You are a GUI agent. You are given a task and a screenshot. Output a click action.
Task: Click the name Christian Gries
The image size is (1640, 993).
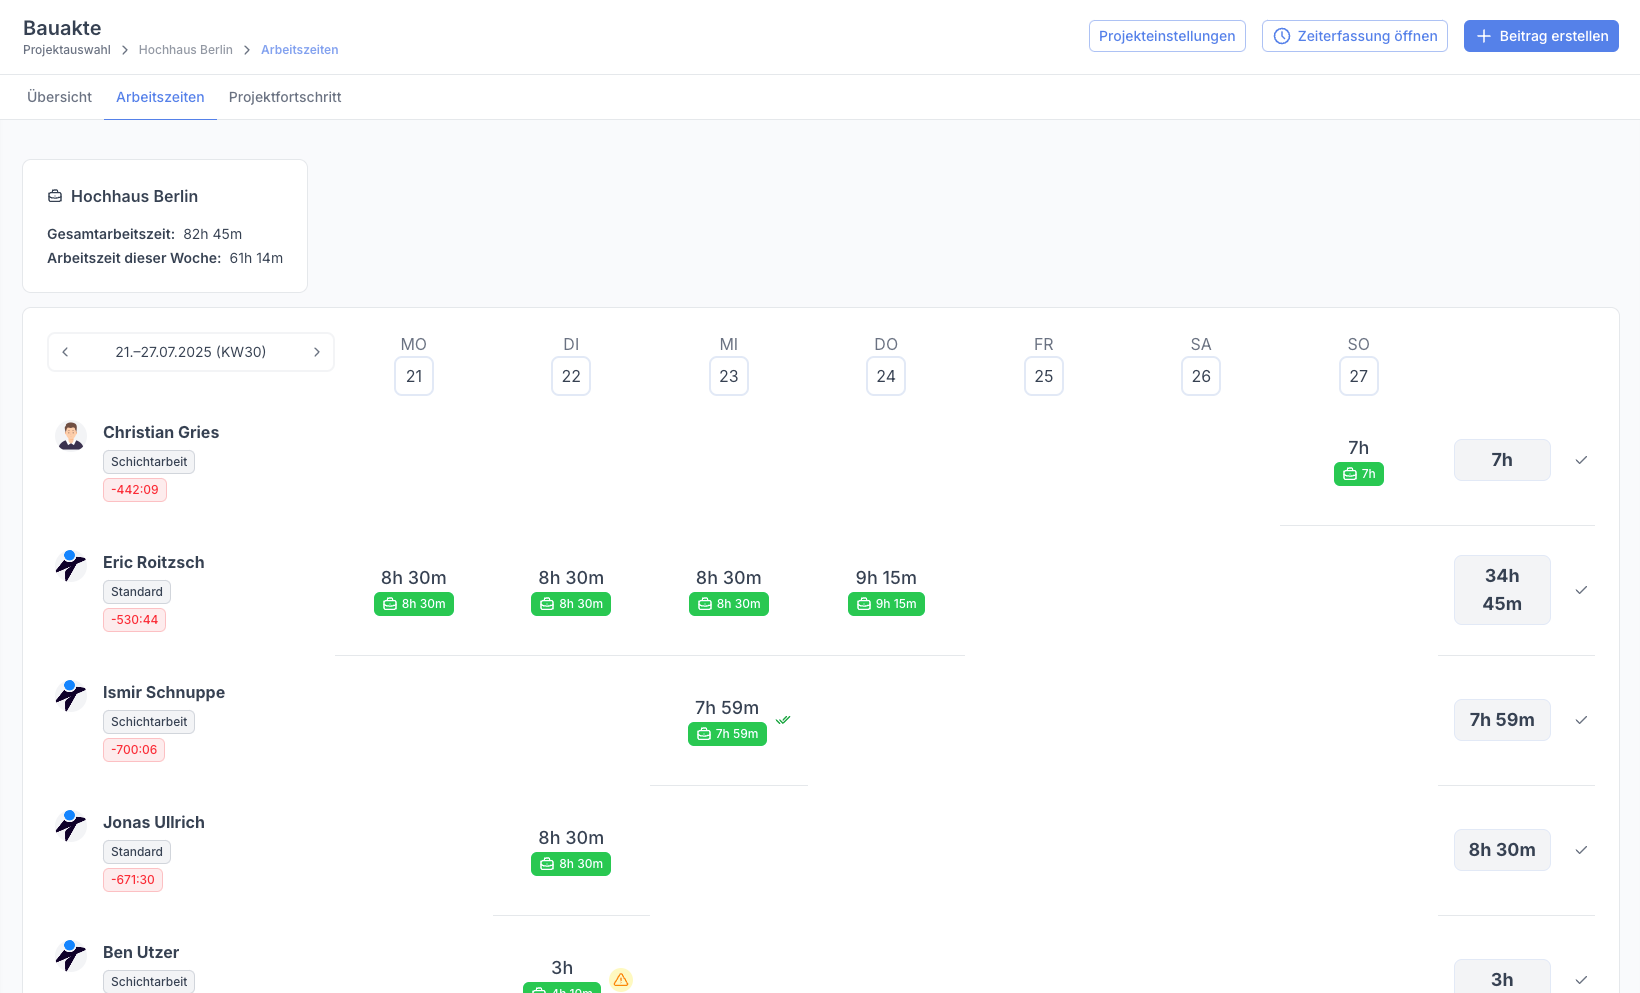pos(161,432)
